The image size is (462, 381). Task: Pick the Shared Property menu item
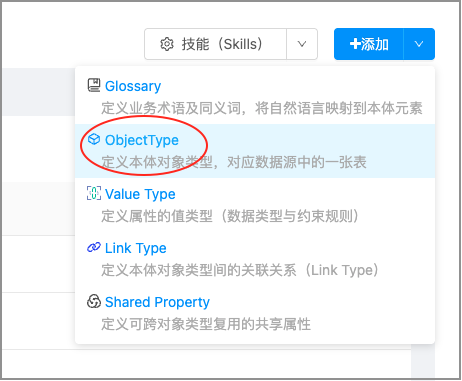(255, 313)
